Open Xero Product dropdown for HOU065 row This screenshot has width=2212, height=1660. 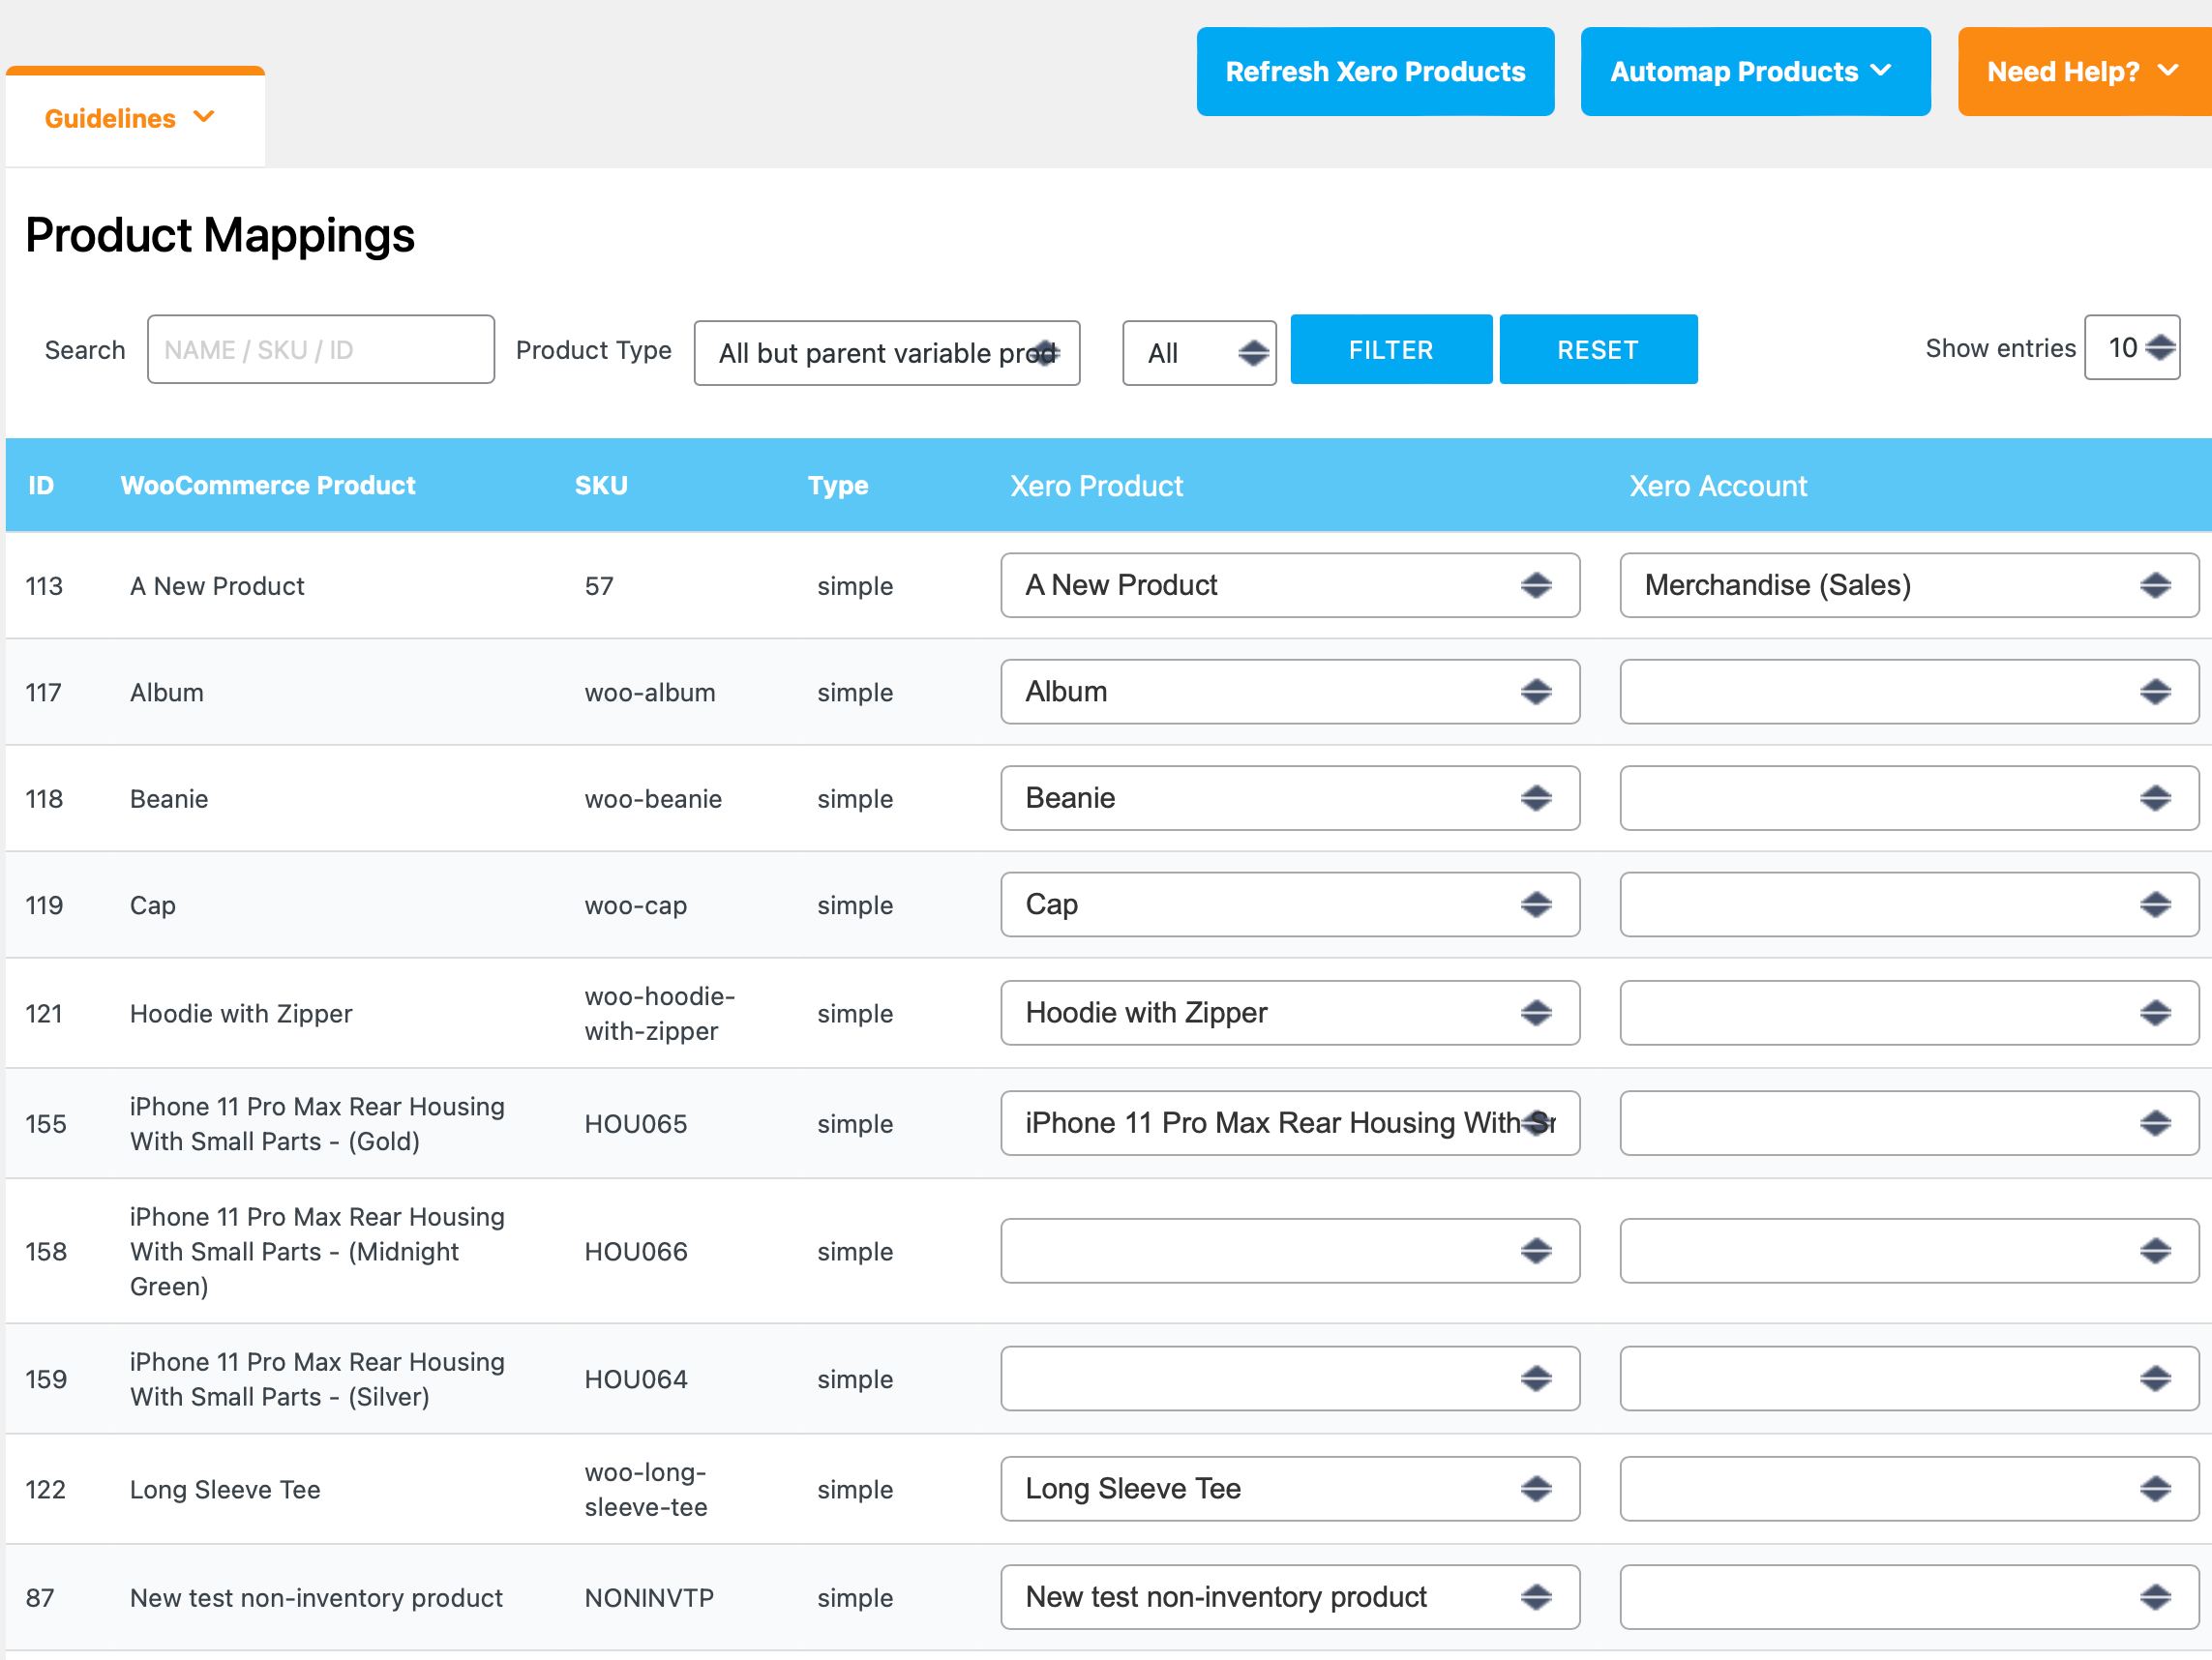coord(1290,1122)
